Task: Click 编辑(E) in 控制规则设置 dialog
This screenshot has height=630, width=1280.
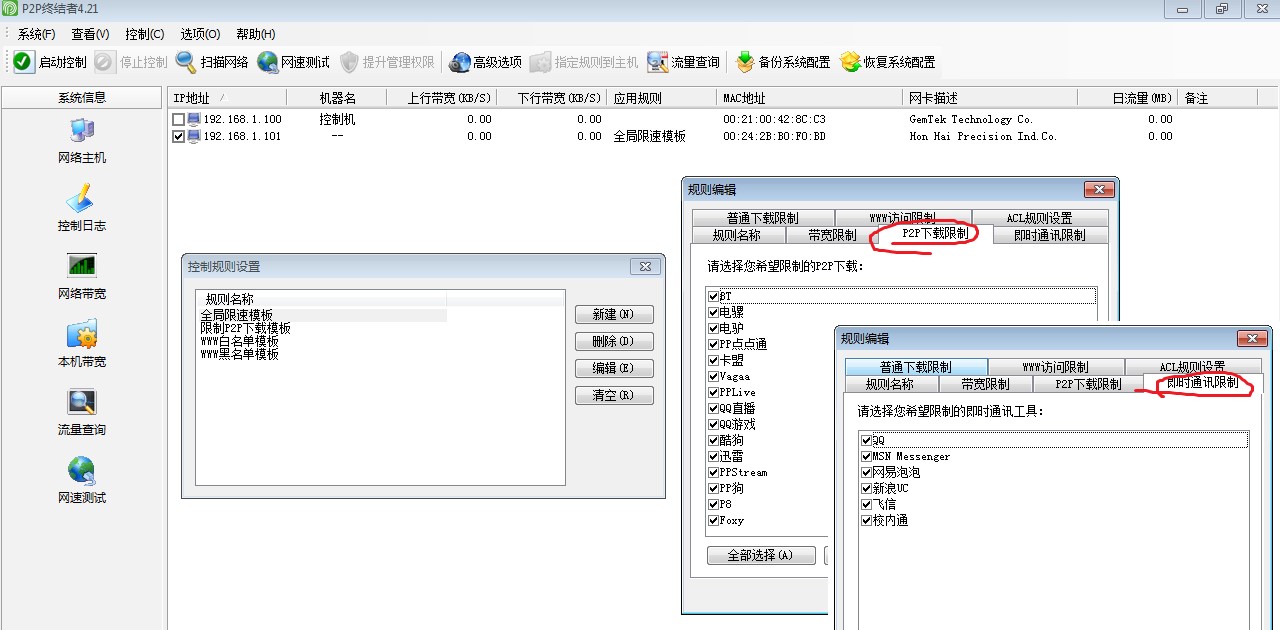Action: 614,368
